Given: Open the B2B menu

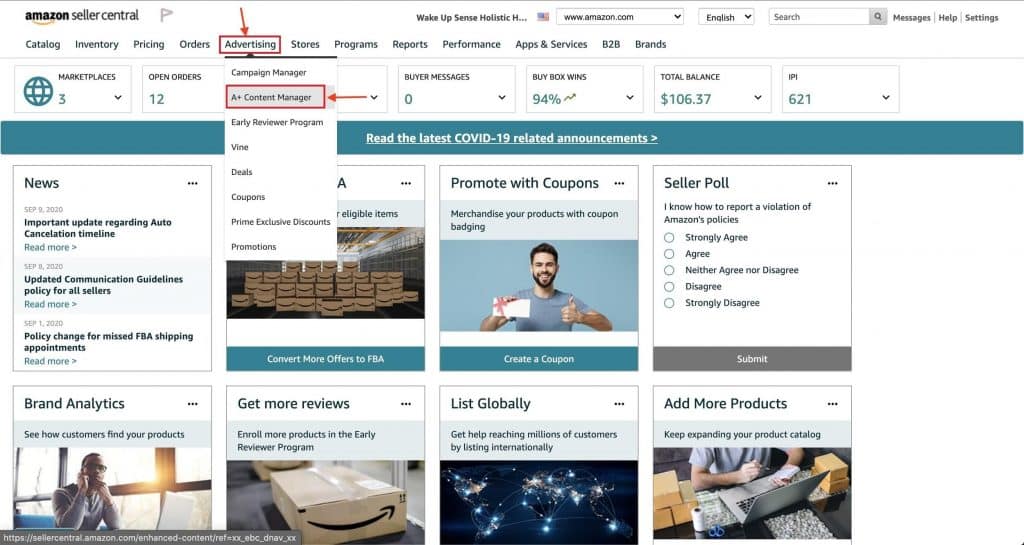Looking at the screenshot, I should (611, 44).
